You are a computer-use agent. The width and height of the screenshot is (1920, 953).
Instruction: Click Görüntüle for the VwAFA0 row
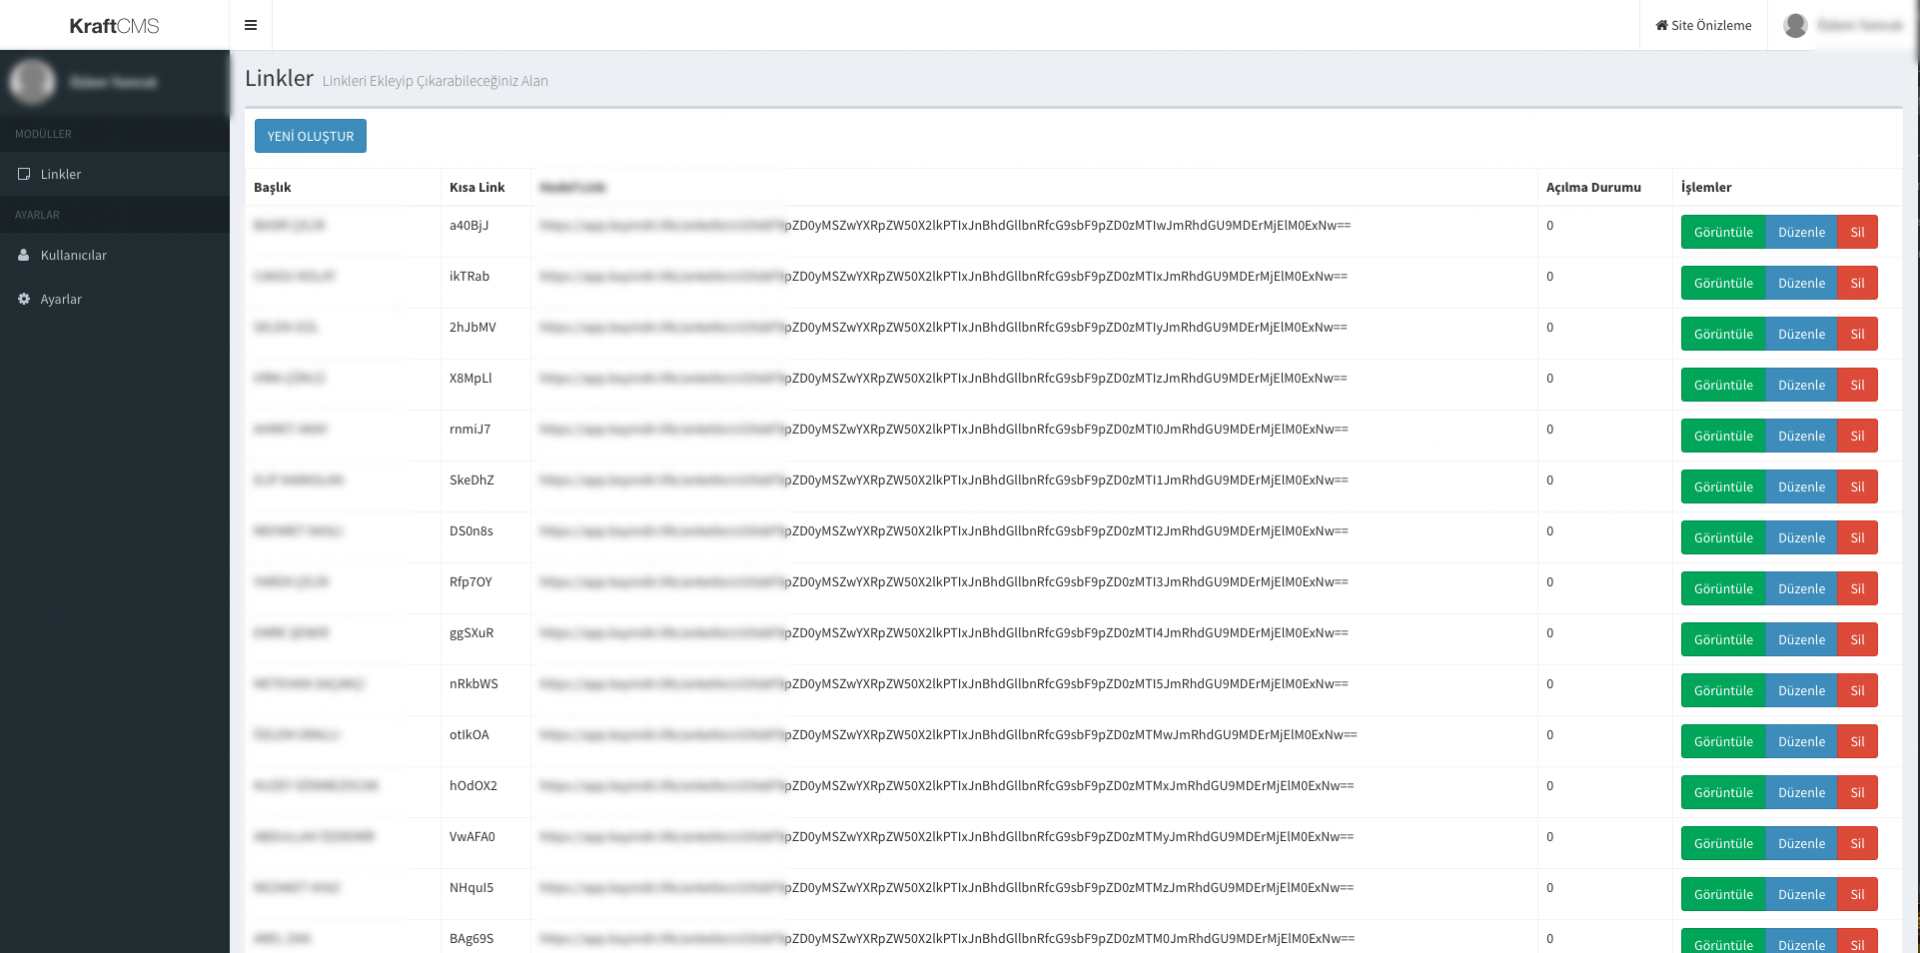(1723, 844)
